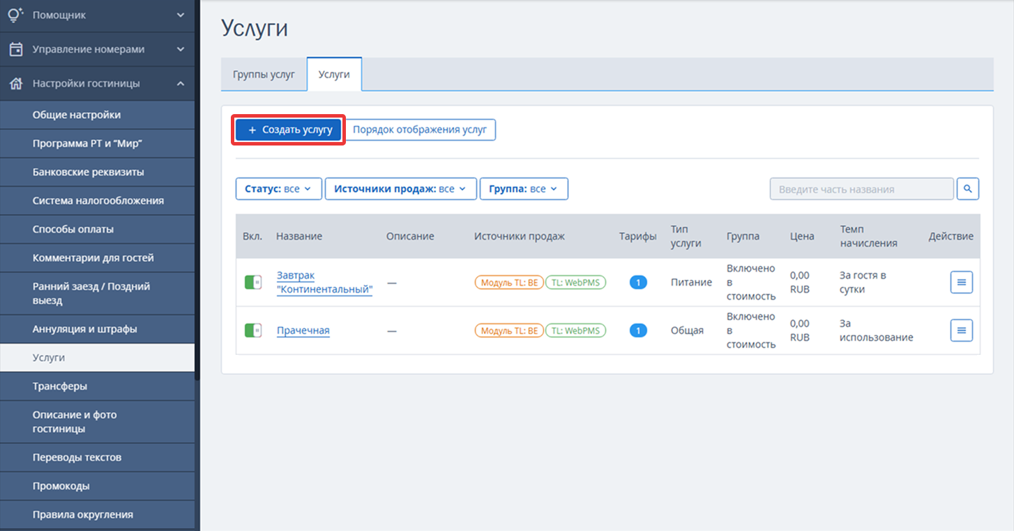
Task: Open Аннуляция и штрафы section
Action: [97, 329]
